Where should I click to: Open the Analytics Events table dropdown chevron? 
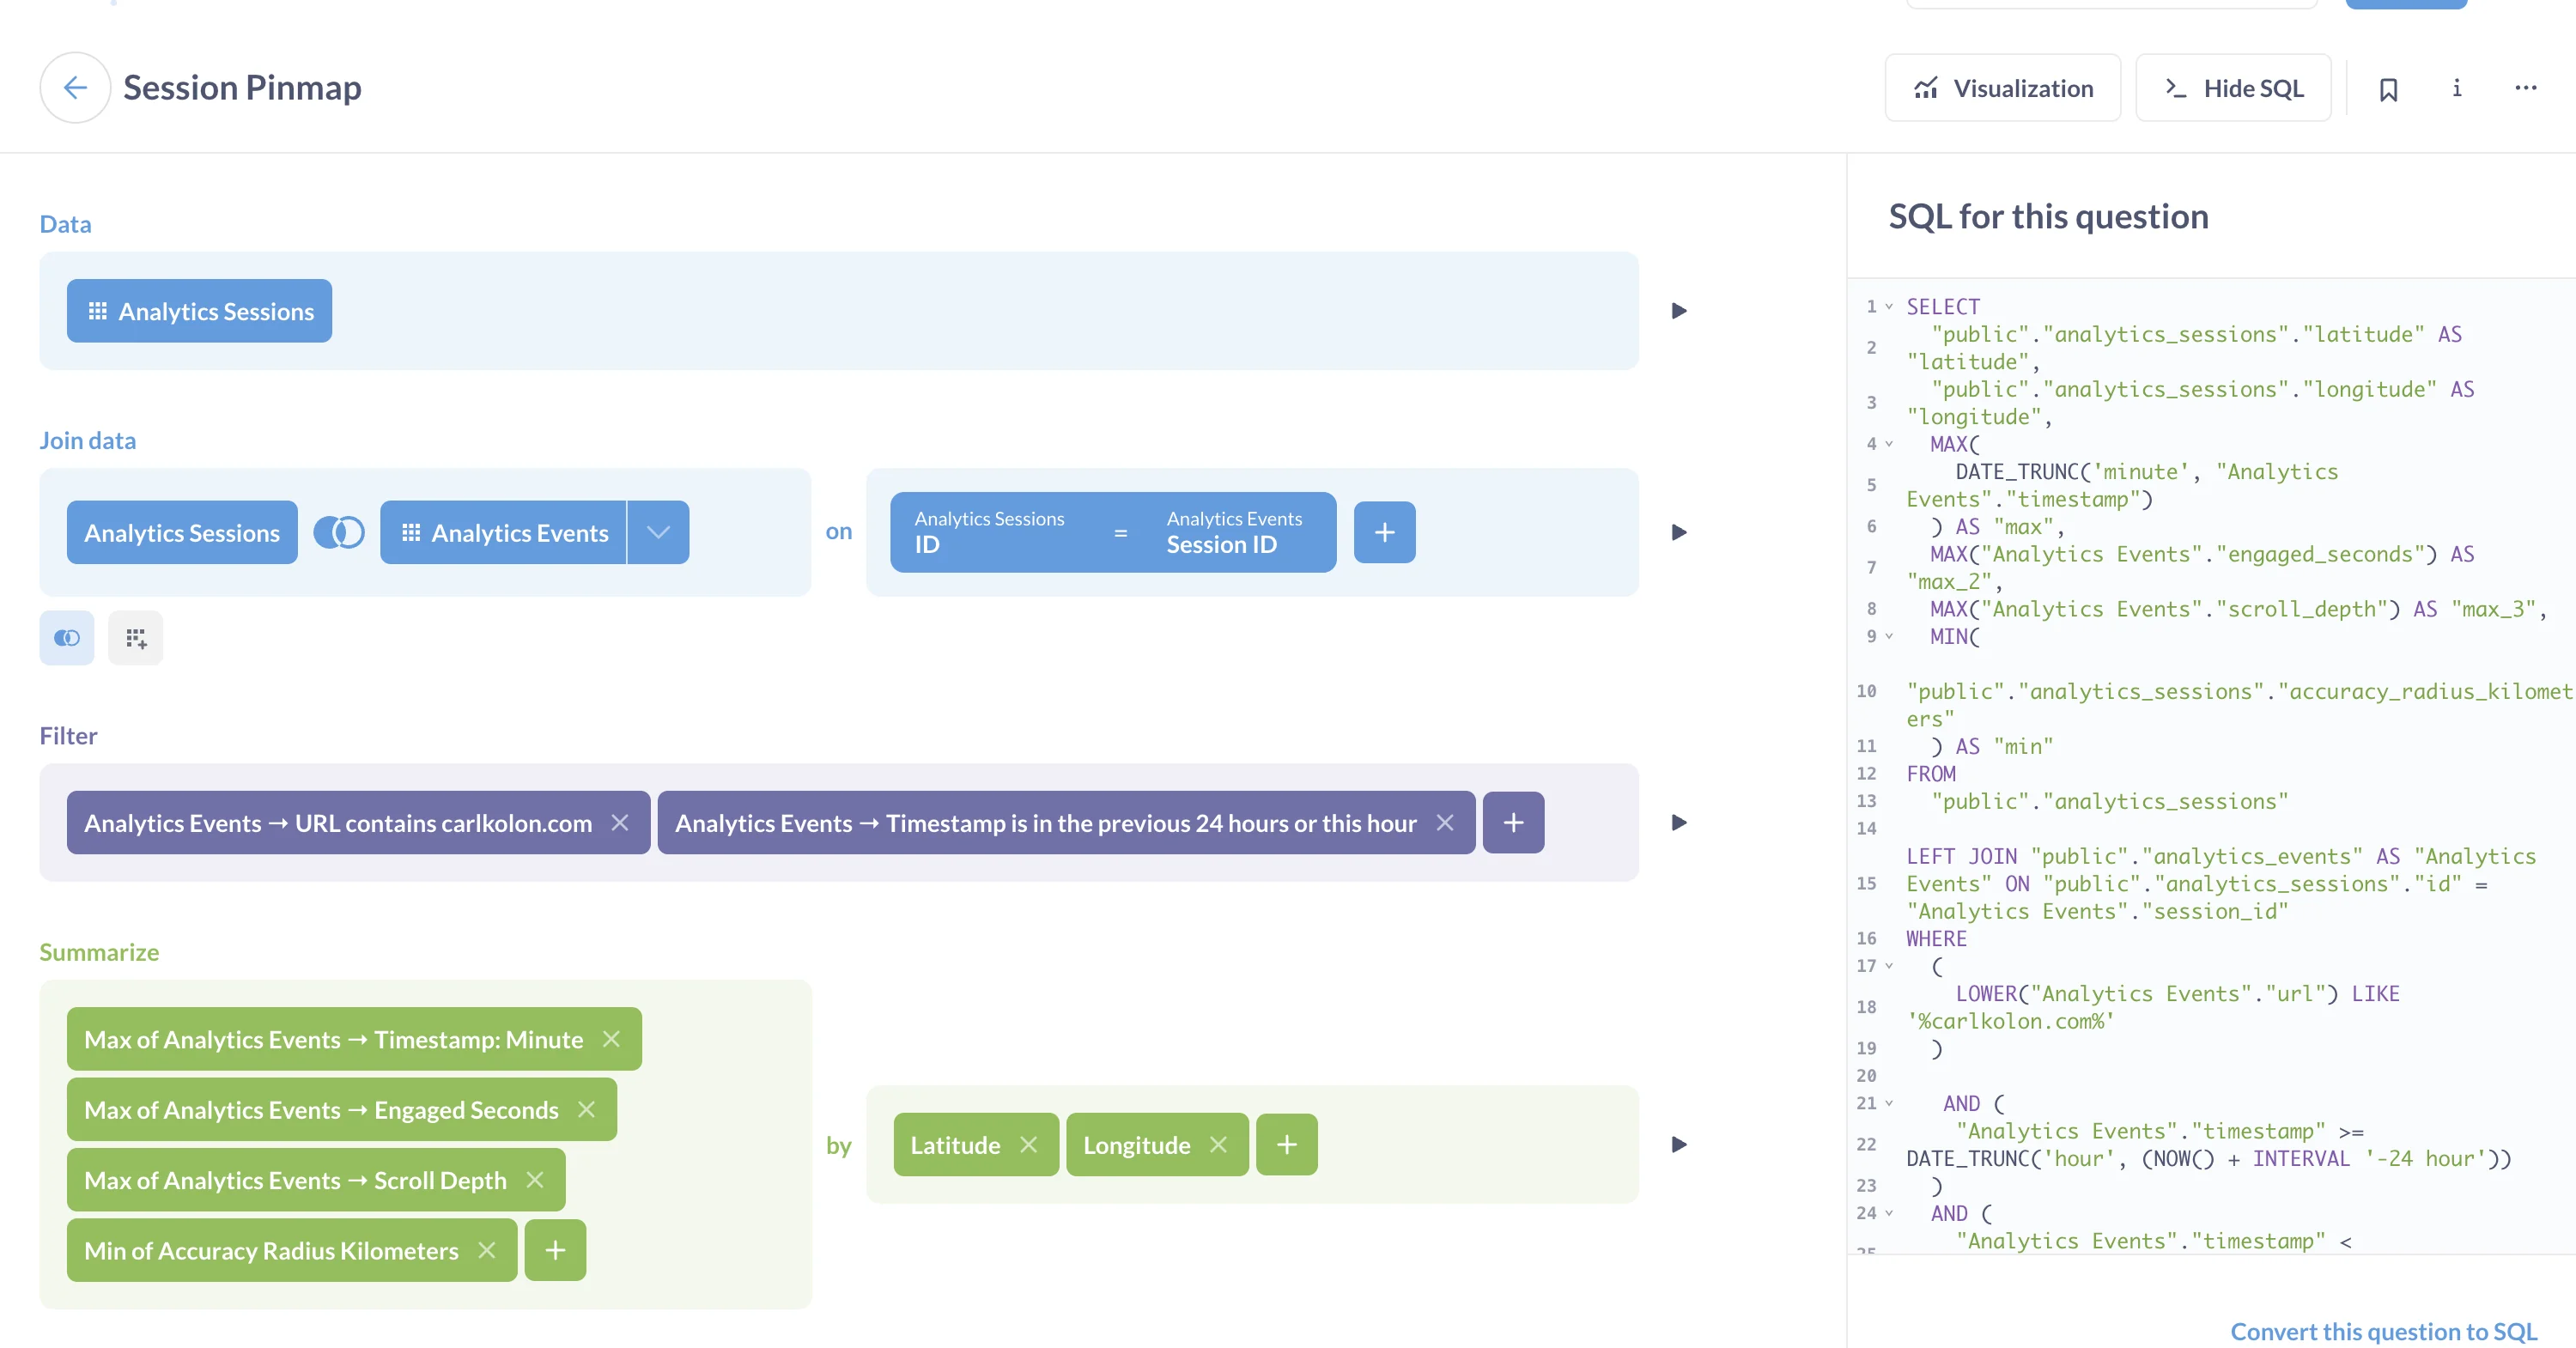pos(658,532)
